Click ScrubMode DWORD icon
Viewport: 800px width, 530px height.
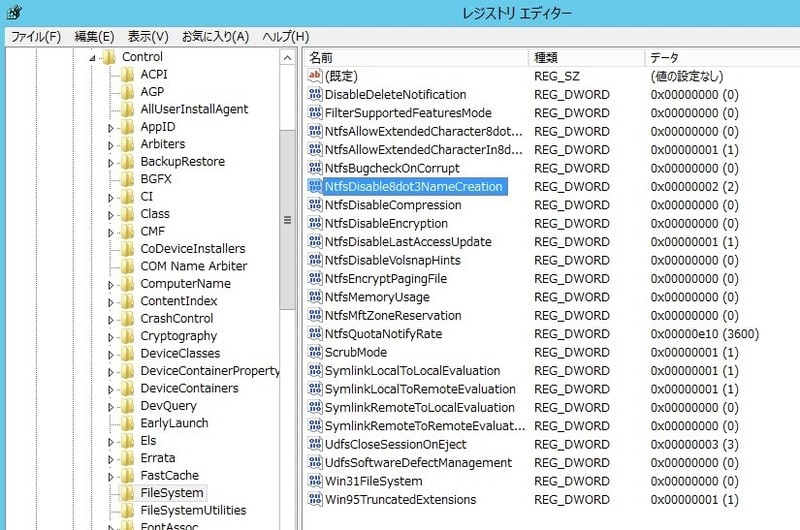point(315,352)
